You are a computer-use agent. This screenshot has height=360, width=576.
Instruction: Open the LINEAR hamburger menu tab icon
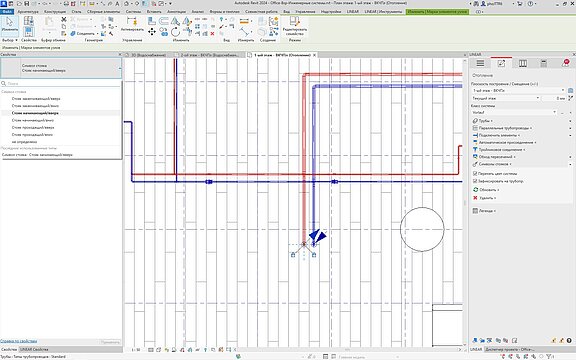(x=480, y=63)
